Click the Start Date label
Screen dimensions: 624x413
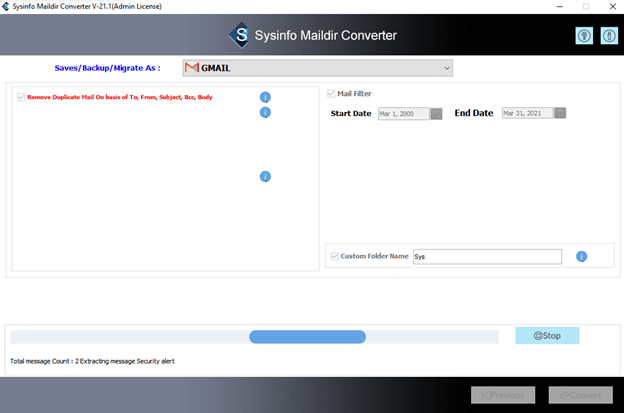[351, 114]
